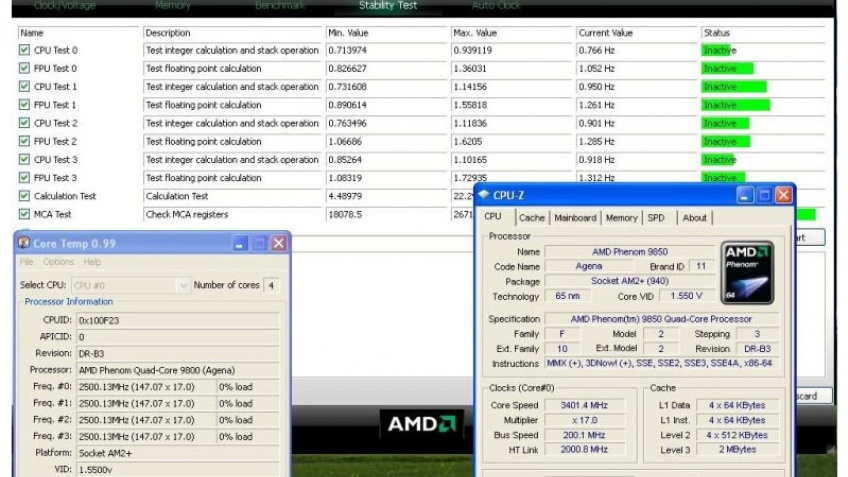
Task: Click the Bus Speed value 200.1 MHz
Action: 584,435
